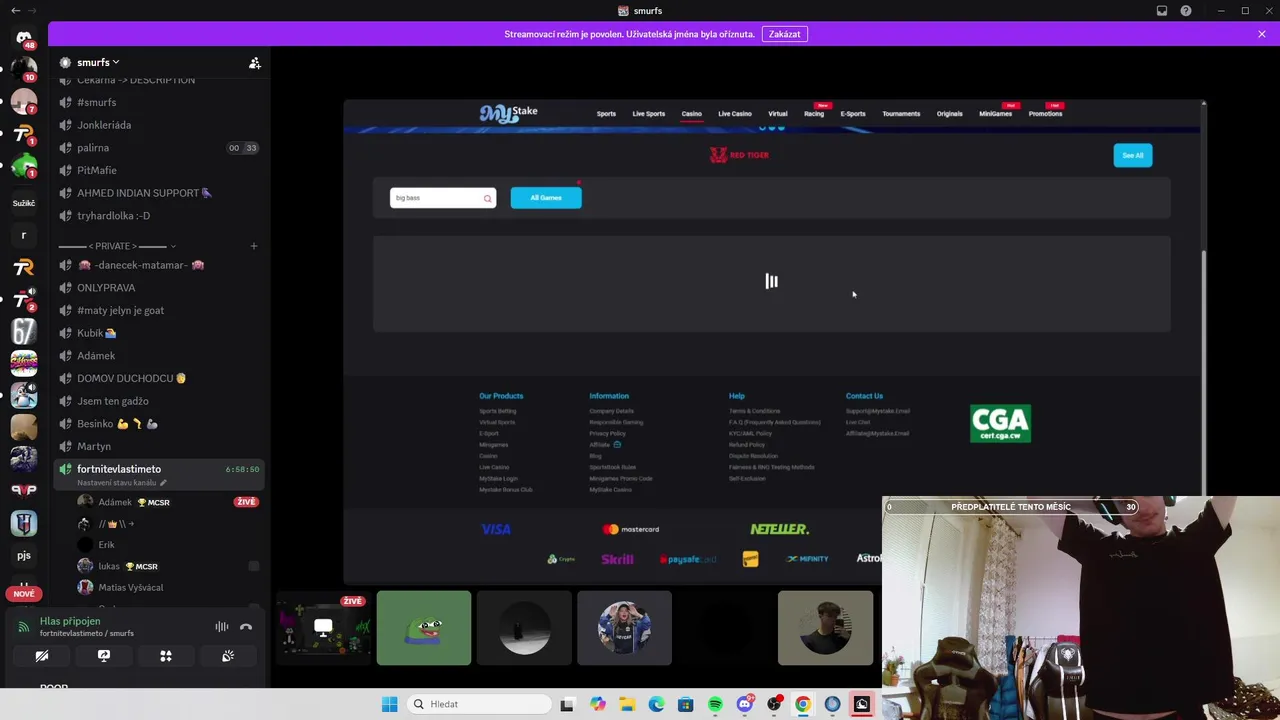Viewport: 1280px width, 720px height.
Task: Click the Casino tab on MyStake stream
Action: 691,114
